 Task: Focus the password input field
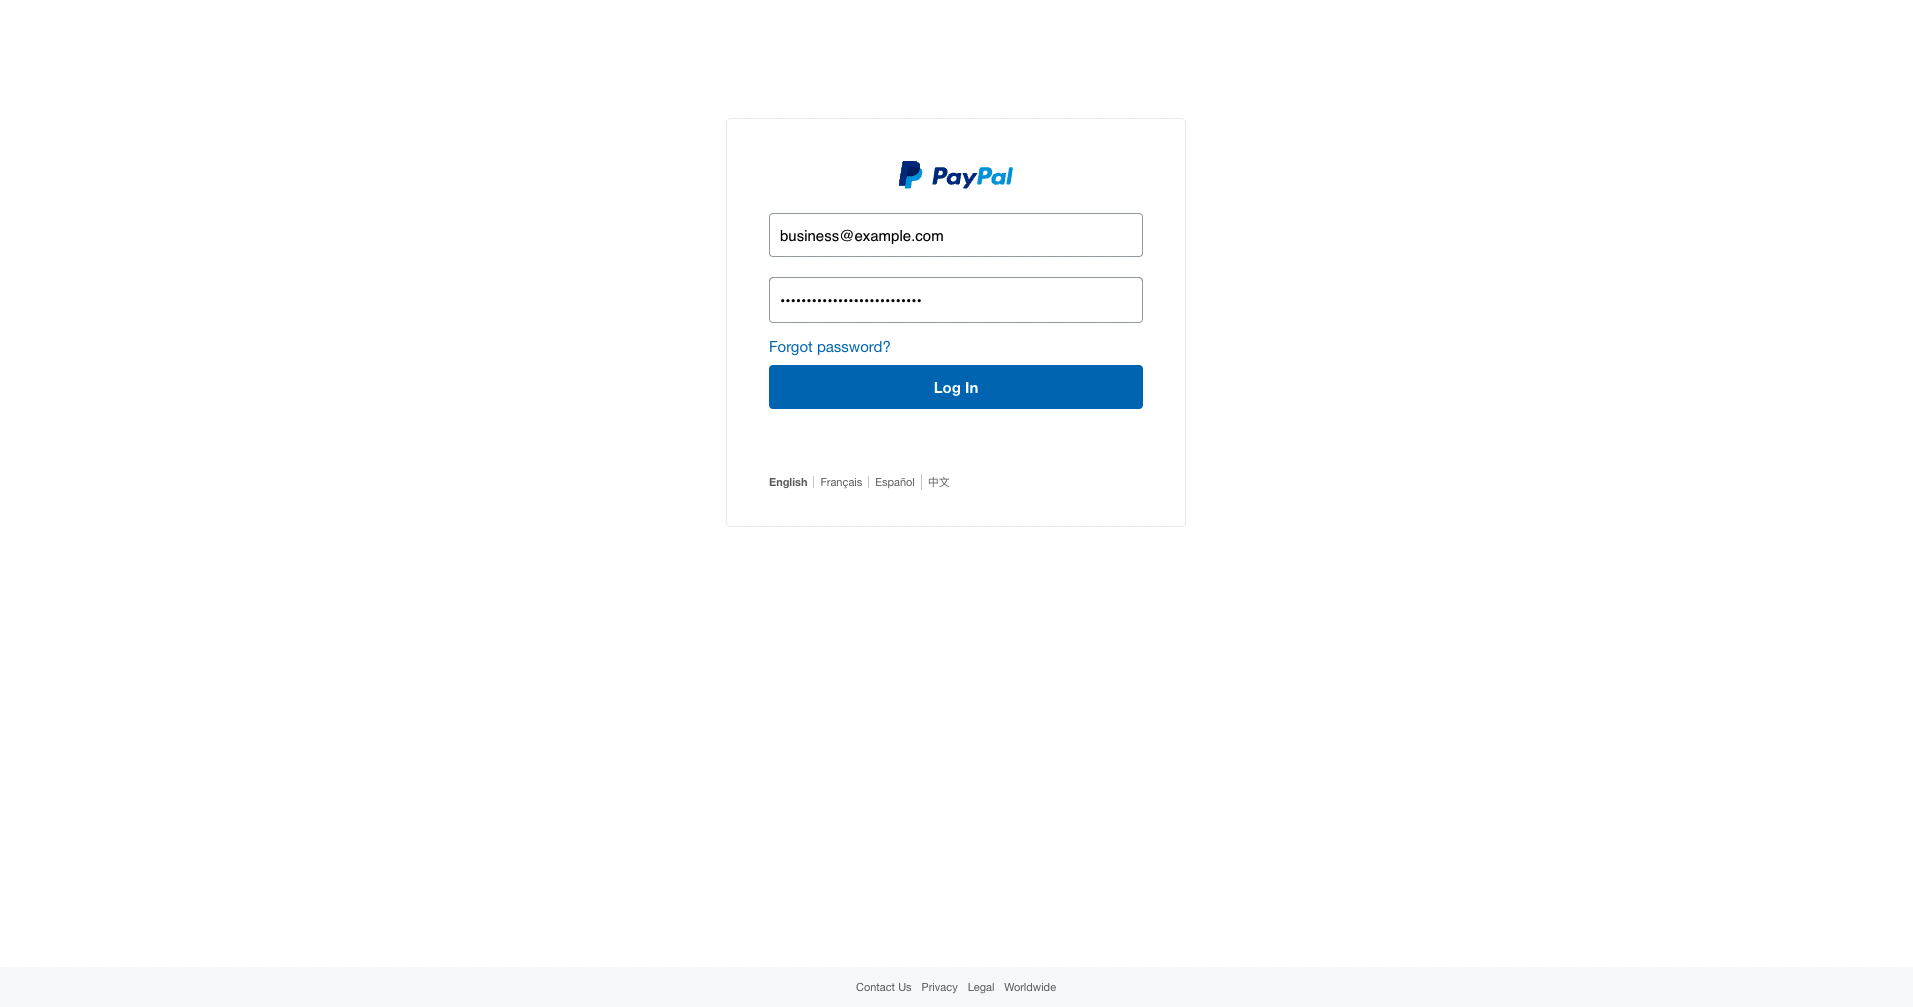955,300
